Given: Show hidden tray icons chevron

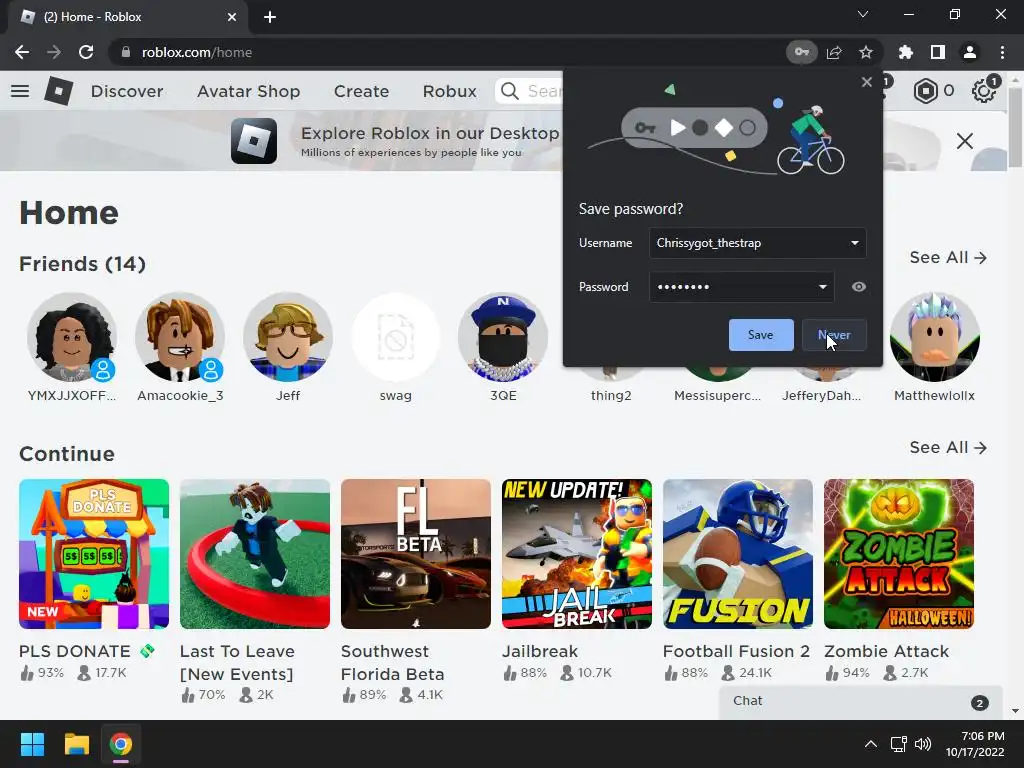Looking at the screenshot, I should pos(871,744).
